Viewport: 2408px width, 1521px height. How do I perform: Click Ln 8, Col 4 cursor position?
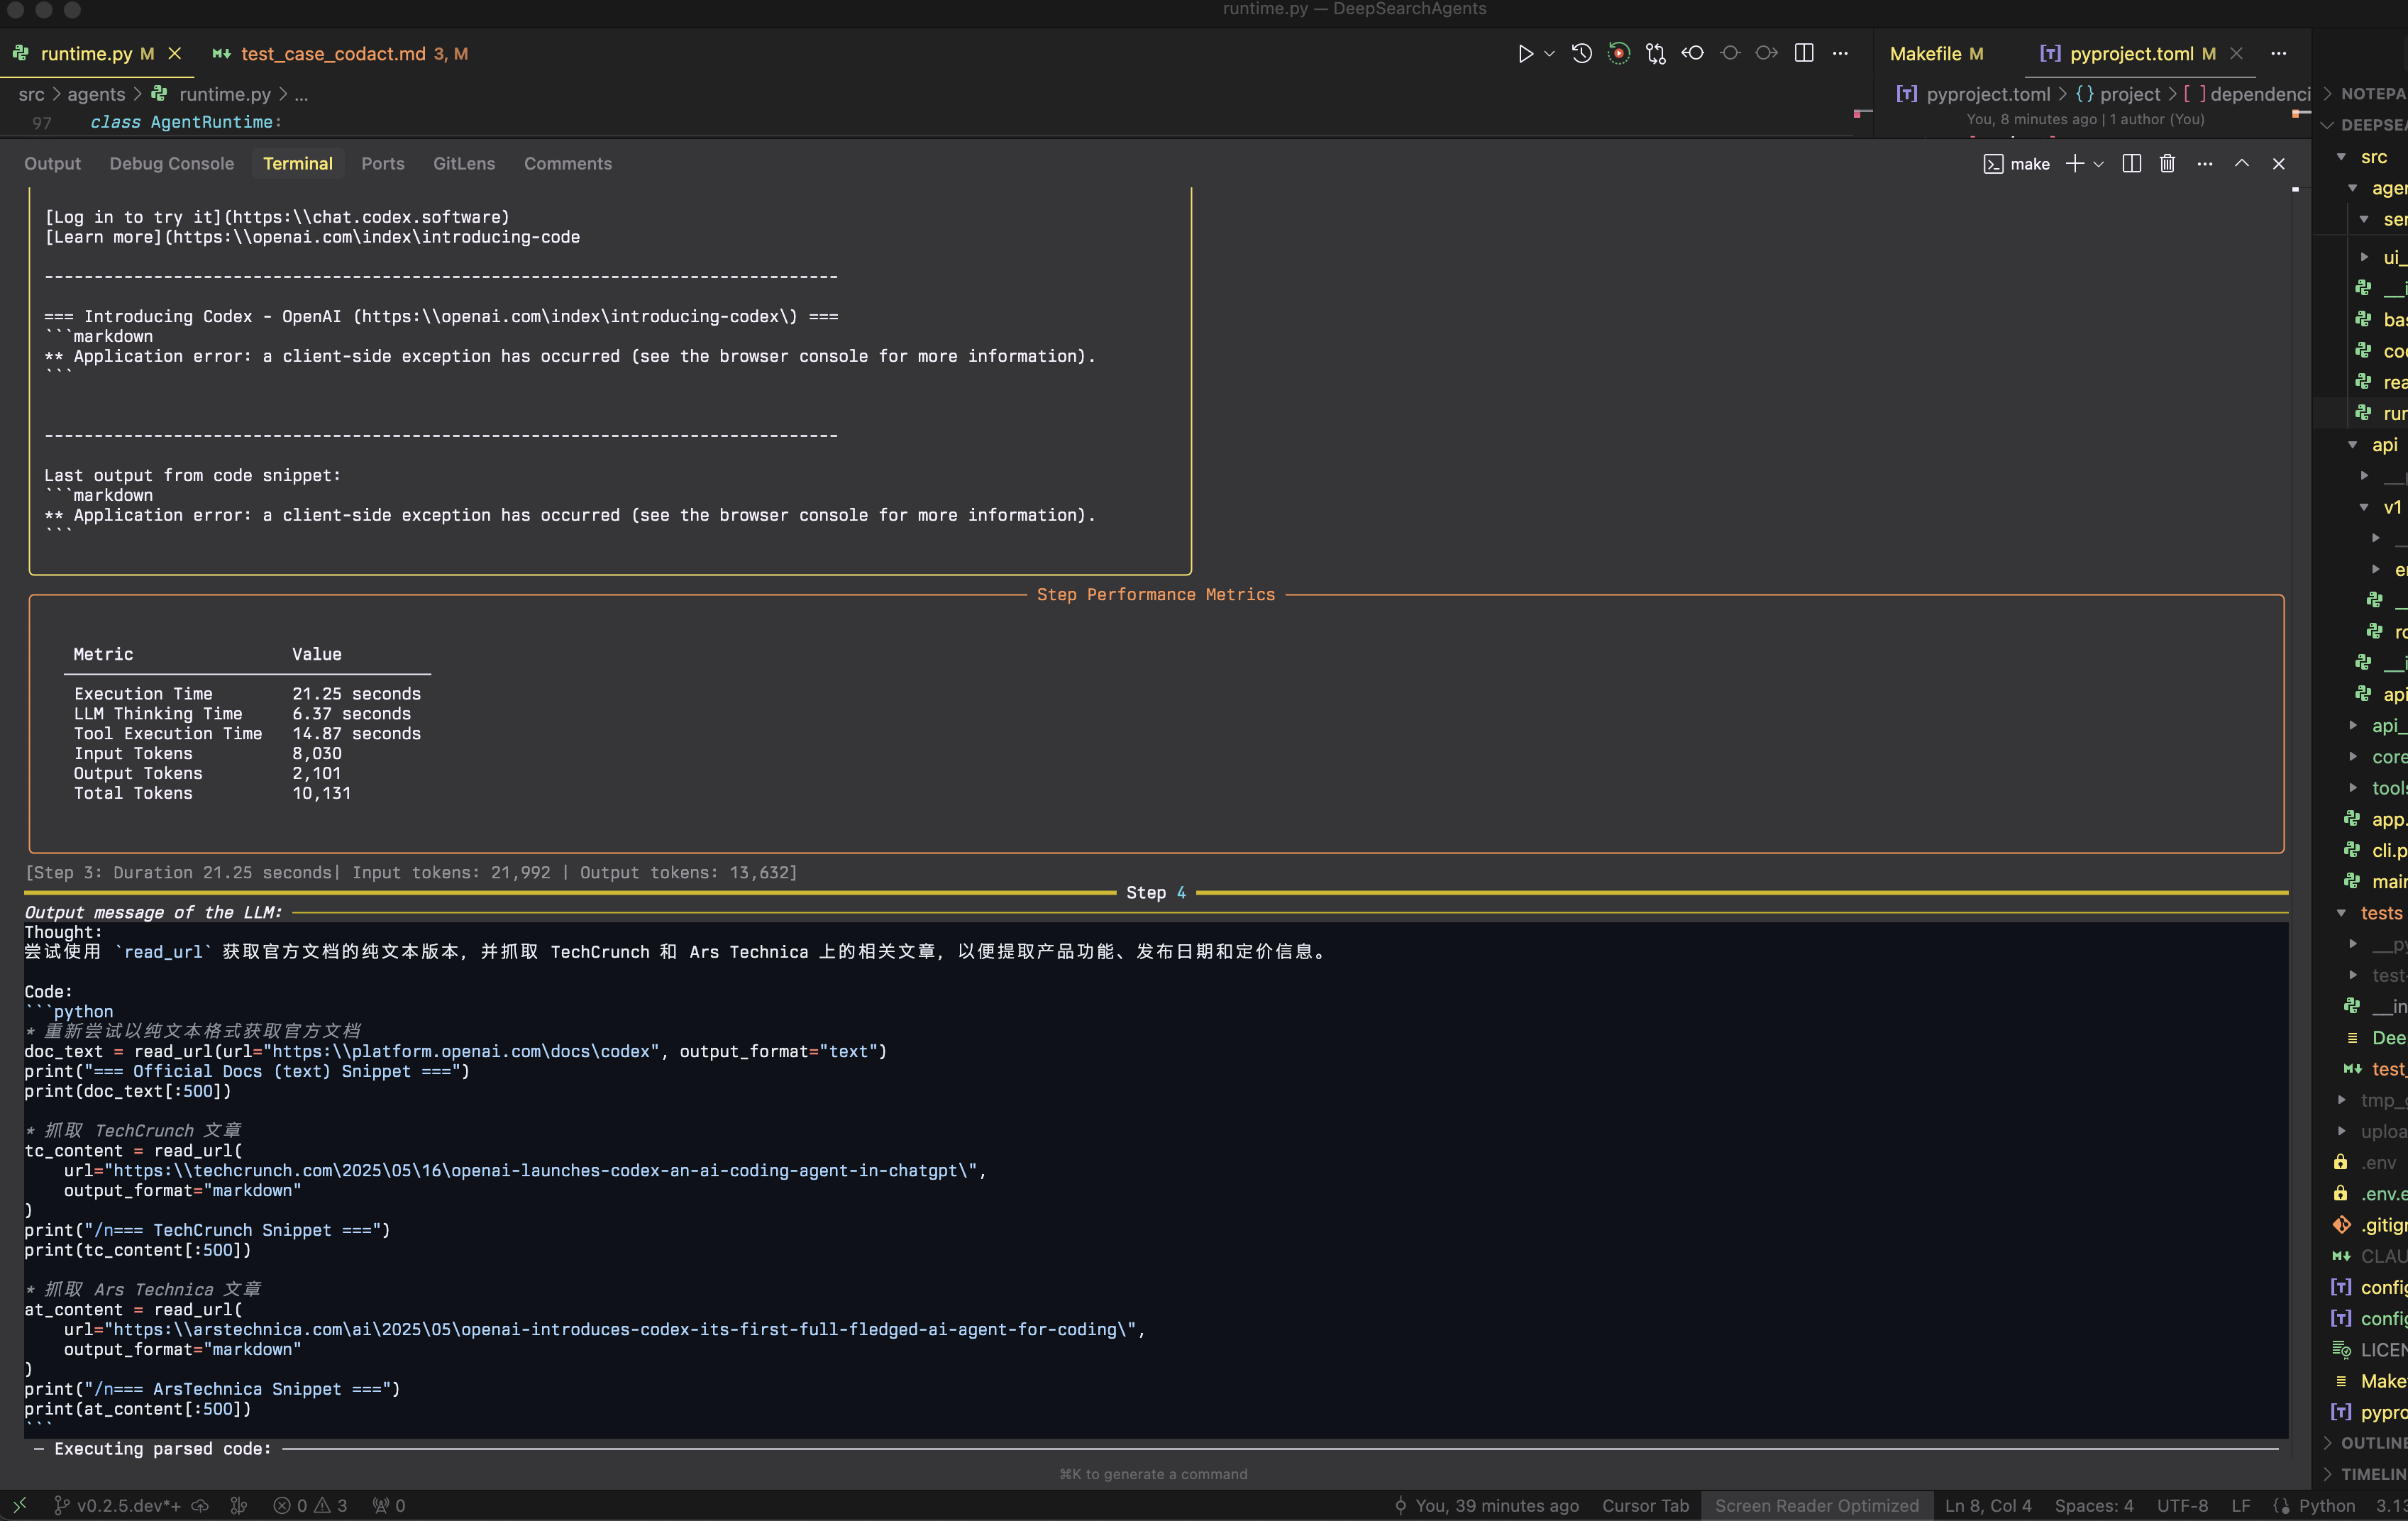pos(1988,1505)
